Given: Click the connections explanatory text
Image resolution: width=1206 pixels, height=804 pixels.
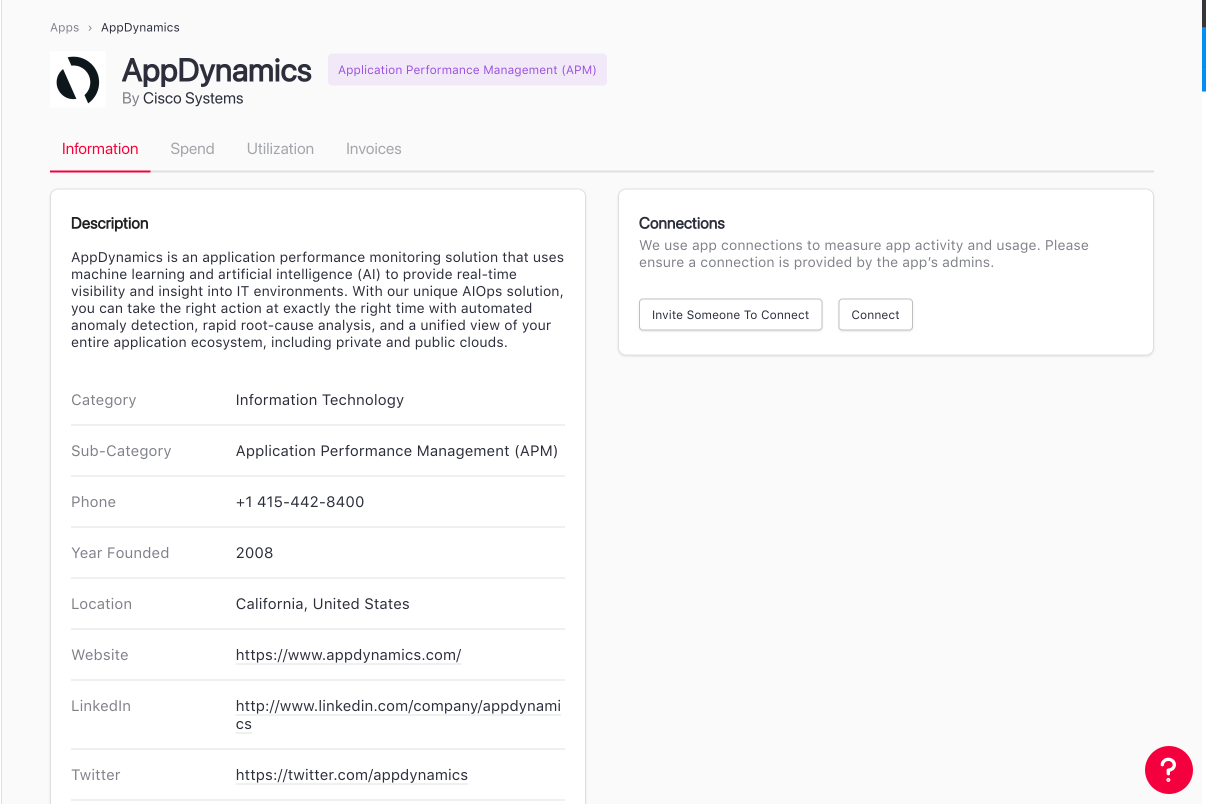Looking at the screenshot, I should 864,254.
